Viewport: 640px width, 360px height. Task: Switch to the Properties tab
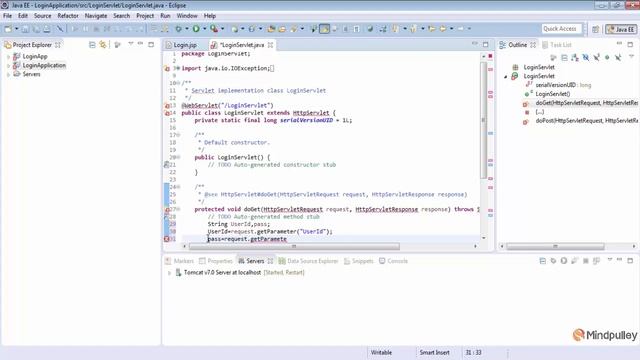(x=216, y=261)
